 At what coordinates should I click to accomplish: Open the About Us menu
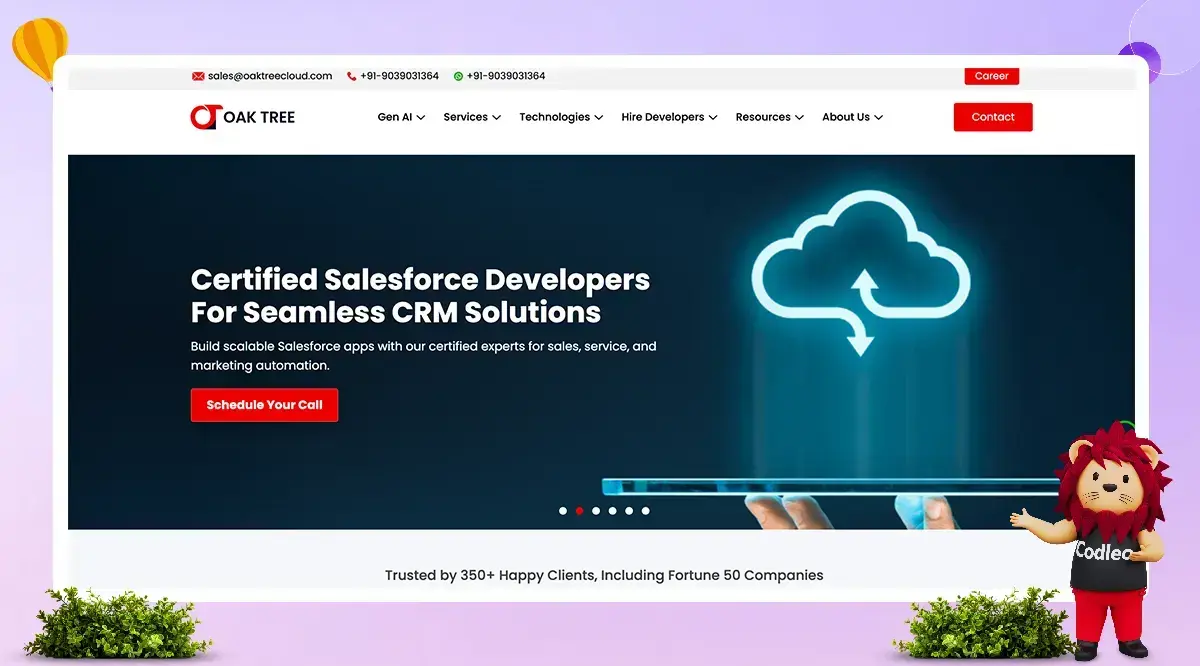pos(852,117)
